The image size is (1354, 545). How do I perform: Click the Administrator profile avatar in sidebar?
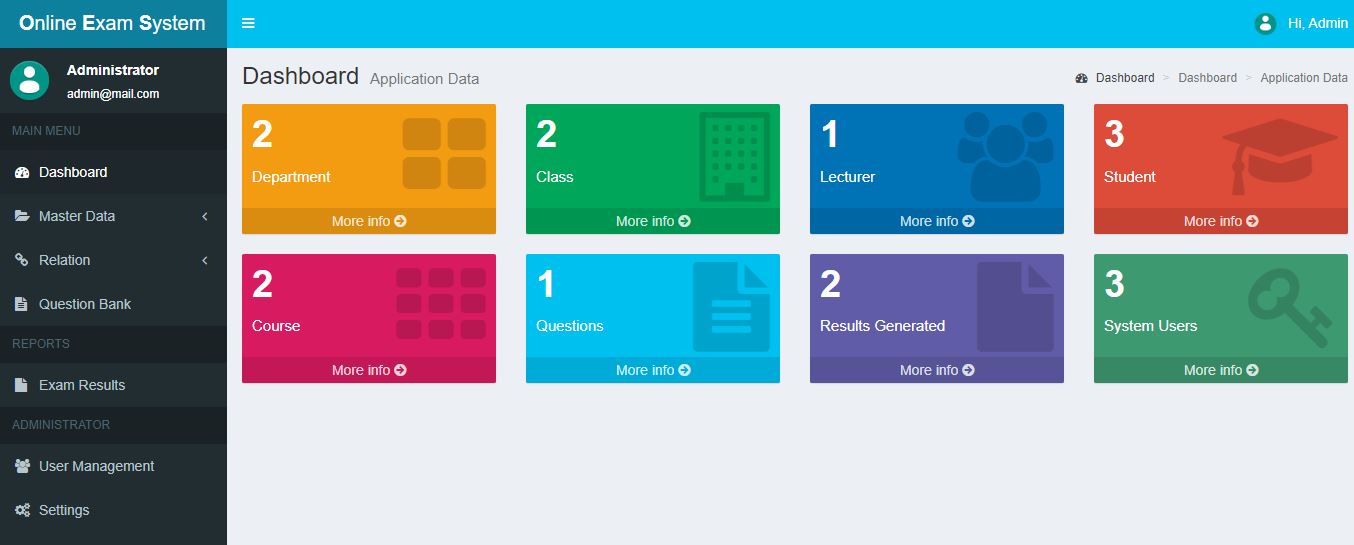[29, 80]
